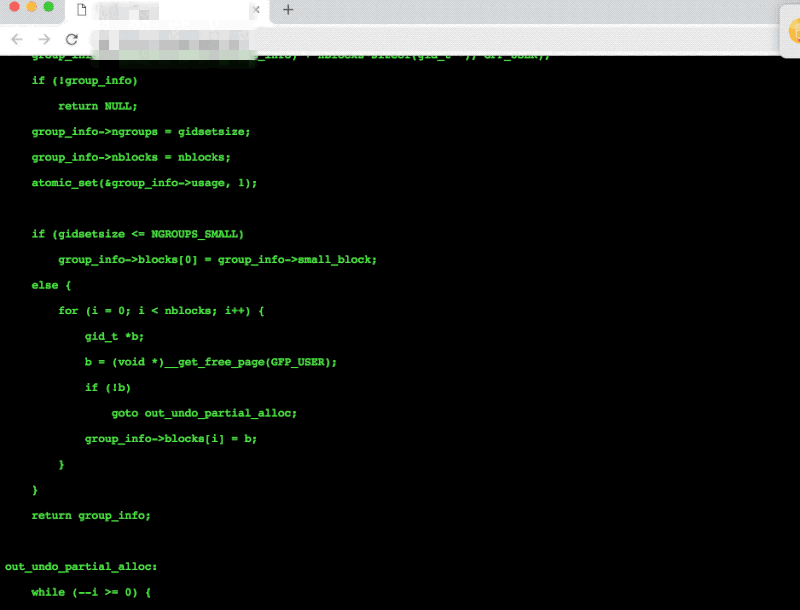Click line 'group_info->ngroups = gidsetsize;'
Screen dimensions: 800x610
pos(141,132)
